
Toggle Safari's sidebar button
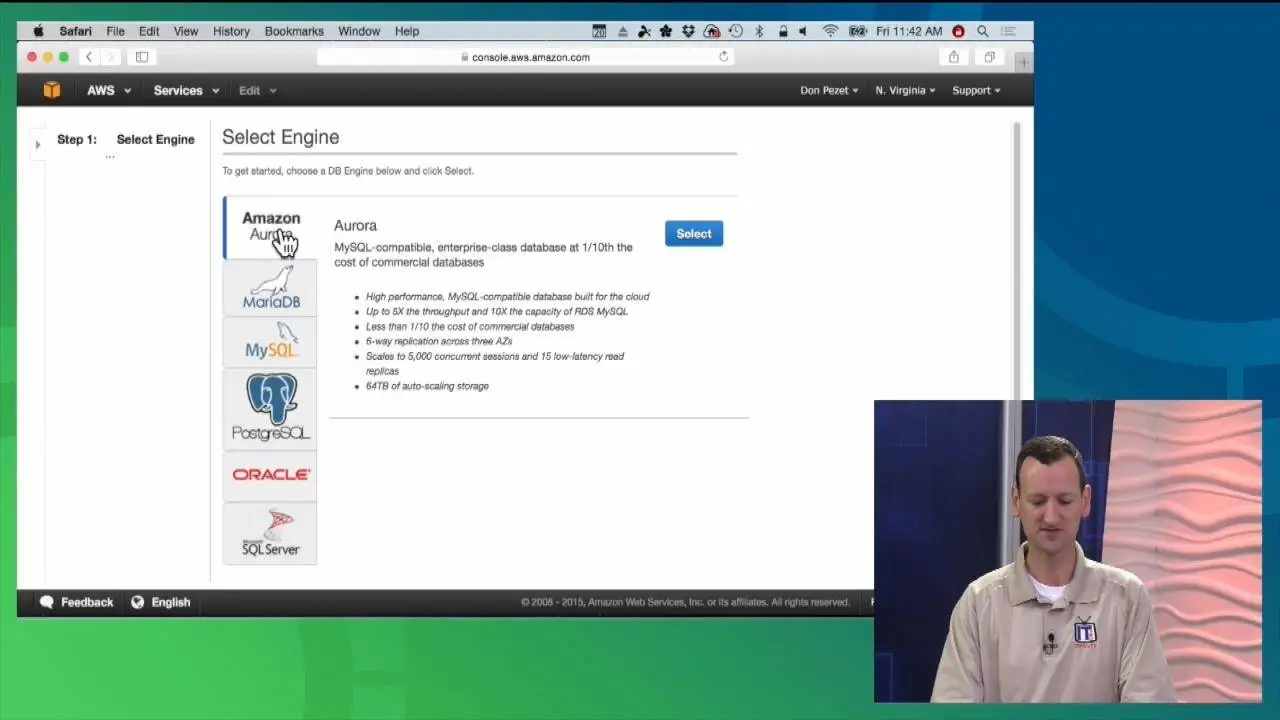click(x=142, y=57)
